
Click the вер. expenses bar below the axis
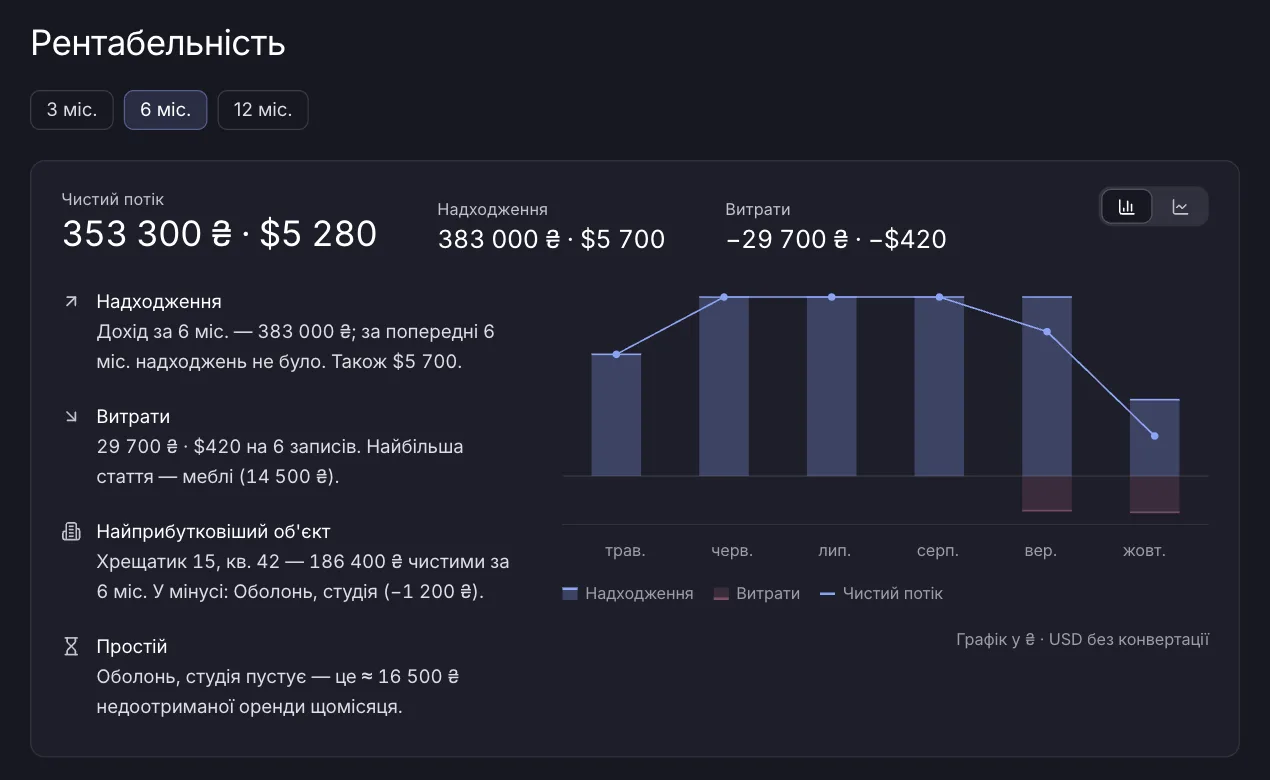1047,494
